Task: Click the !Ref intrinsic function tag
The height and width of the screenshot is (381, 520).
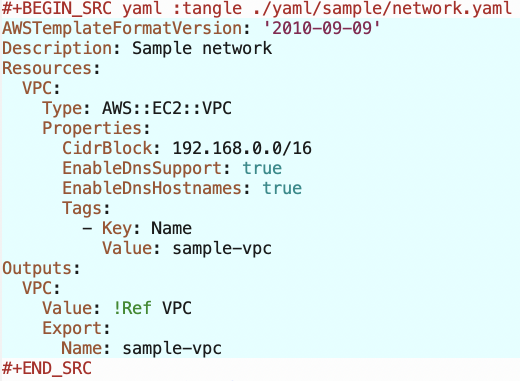Action: click(132, 308)
